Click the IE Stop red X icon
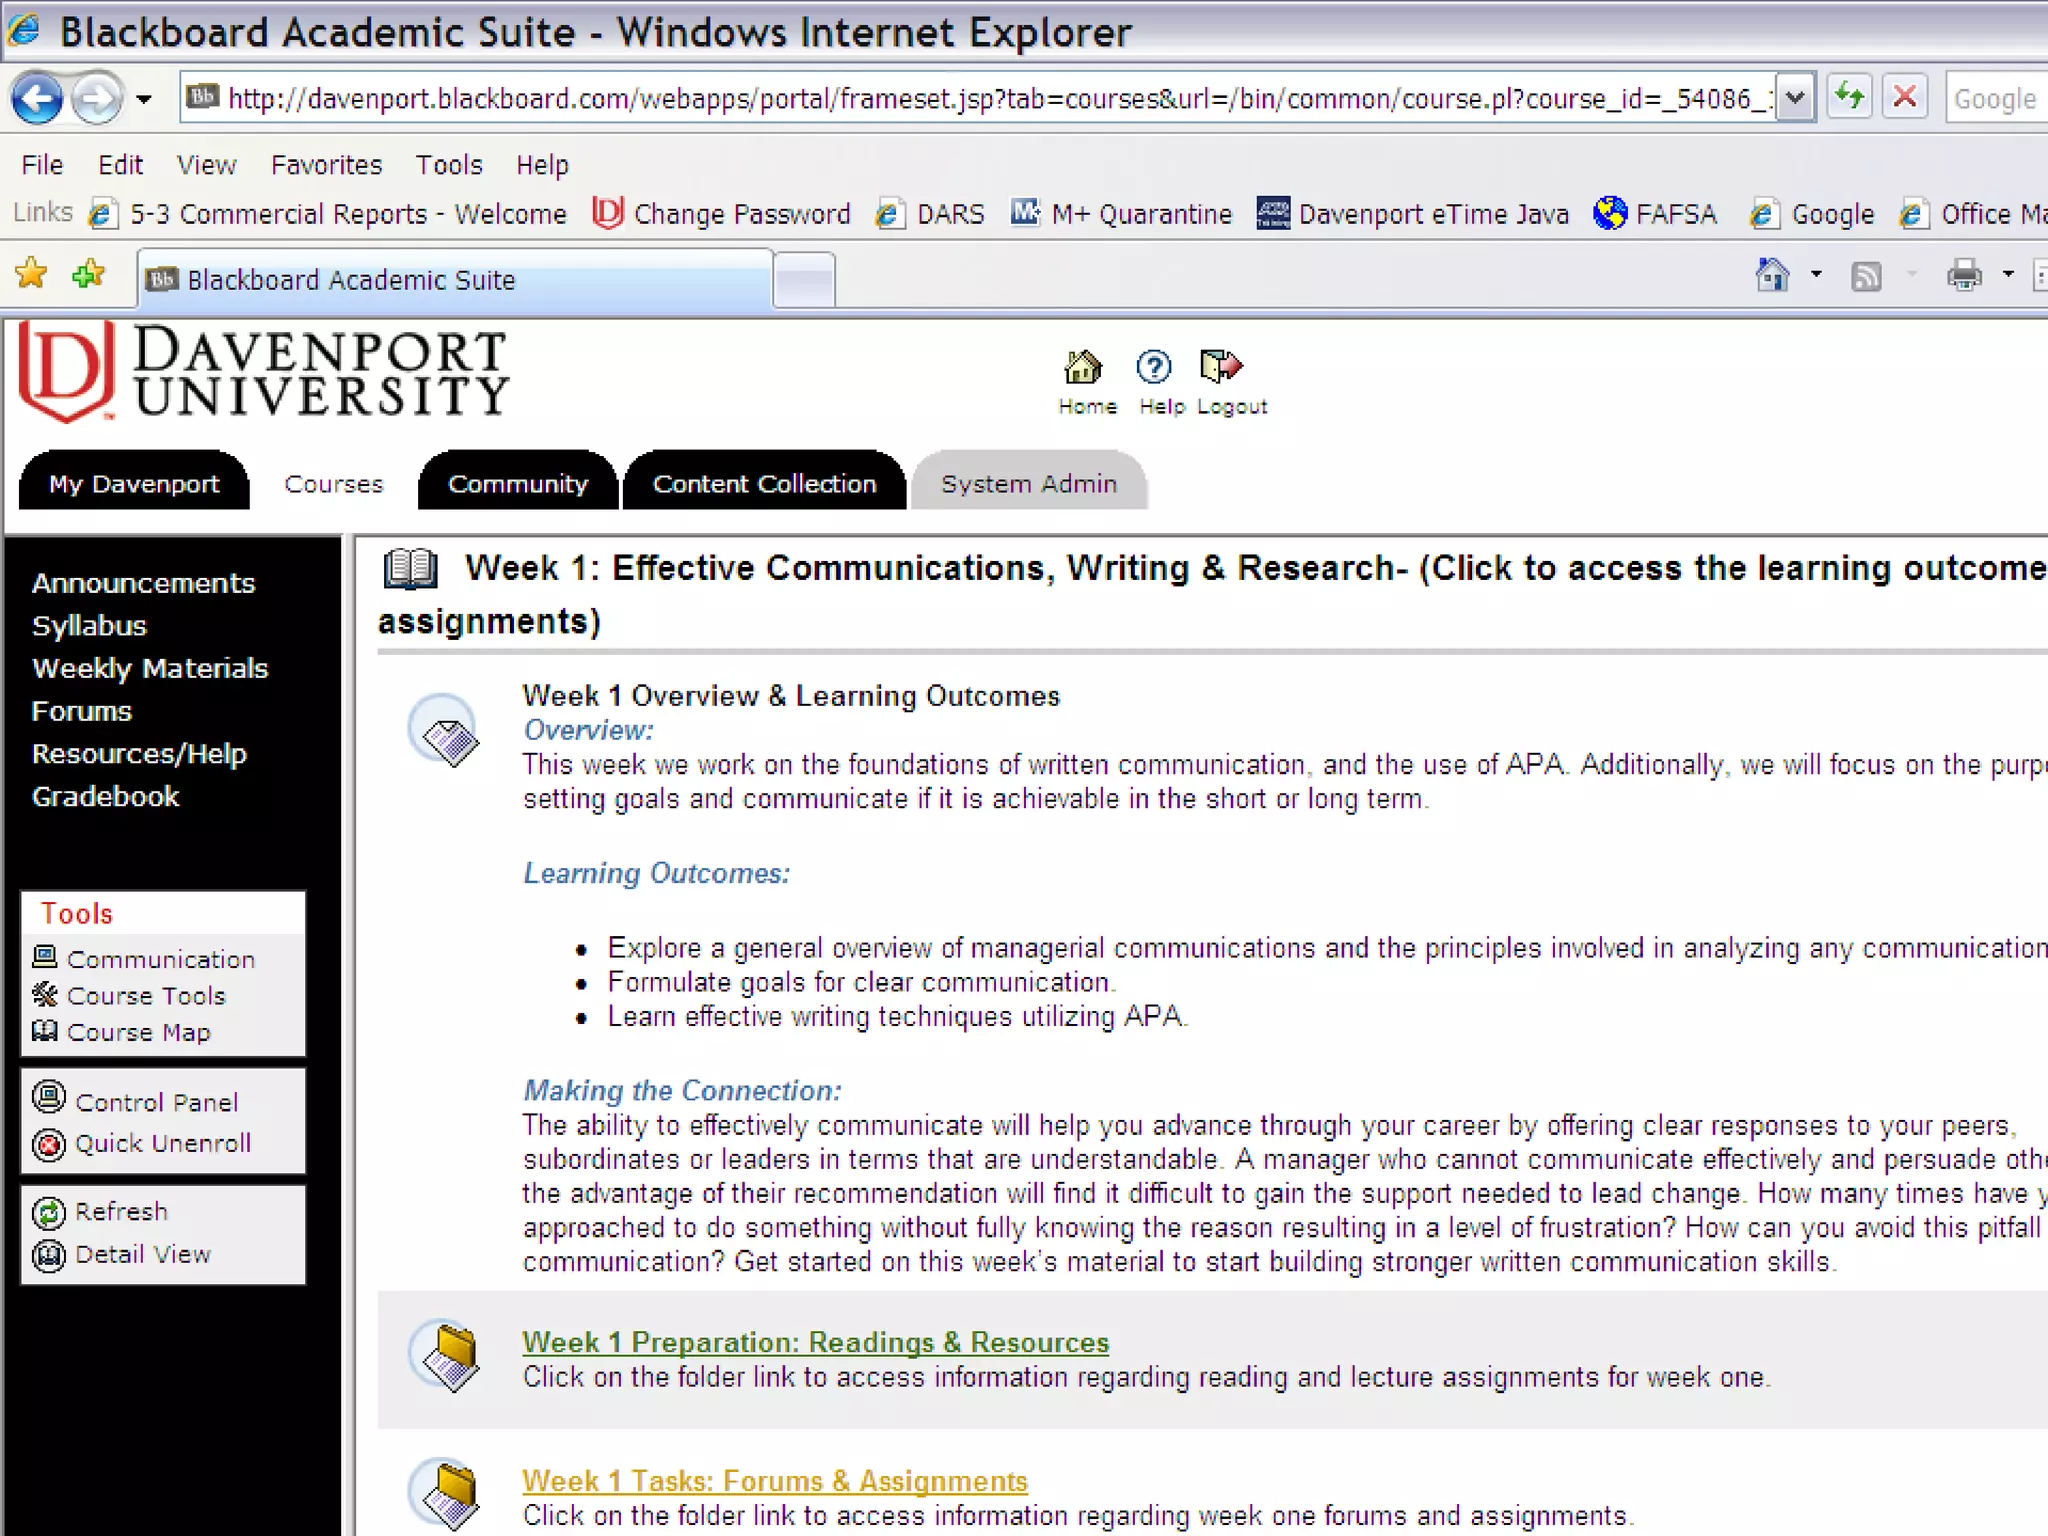 (1905, 98)
